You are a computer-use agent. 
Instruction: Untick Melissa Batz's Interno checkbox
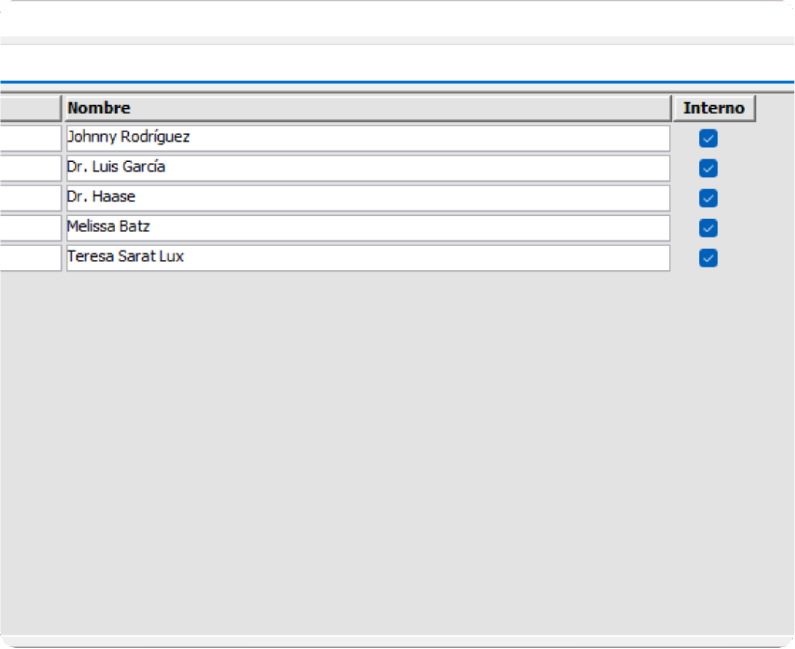coord(708,228)
